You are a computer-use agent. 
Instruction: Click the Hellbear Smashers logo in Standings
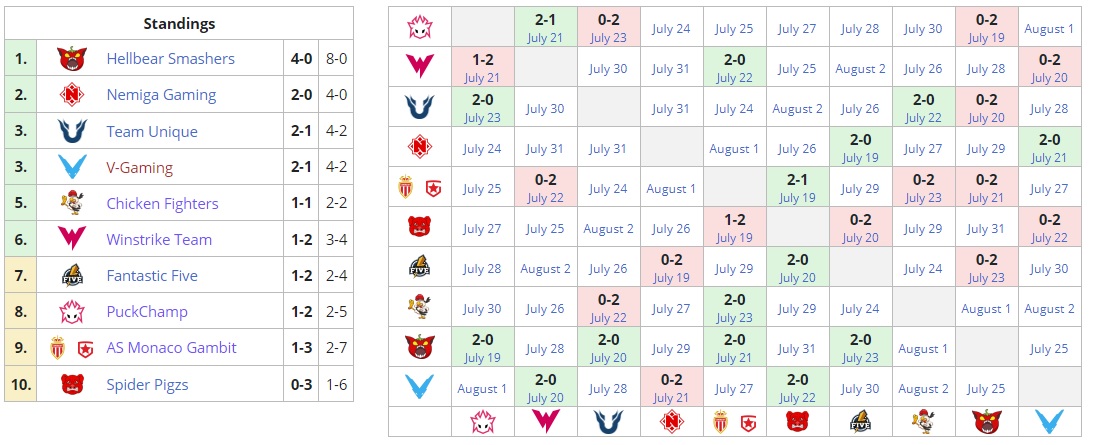(69, 59)
